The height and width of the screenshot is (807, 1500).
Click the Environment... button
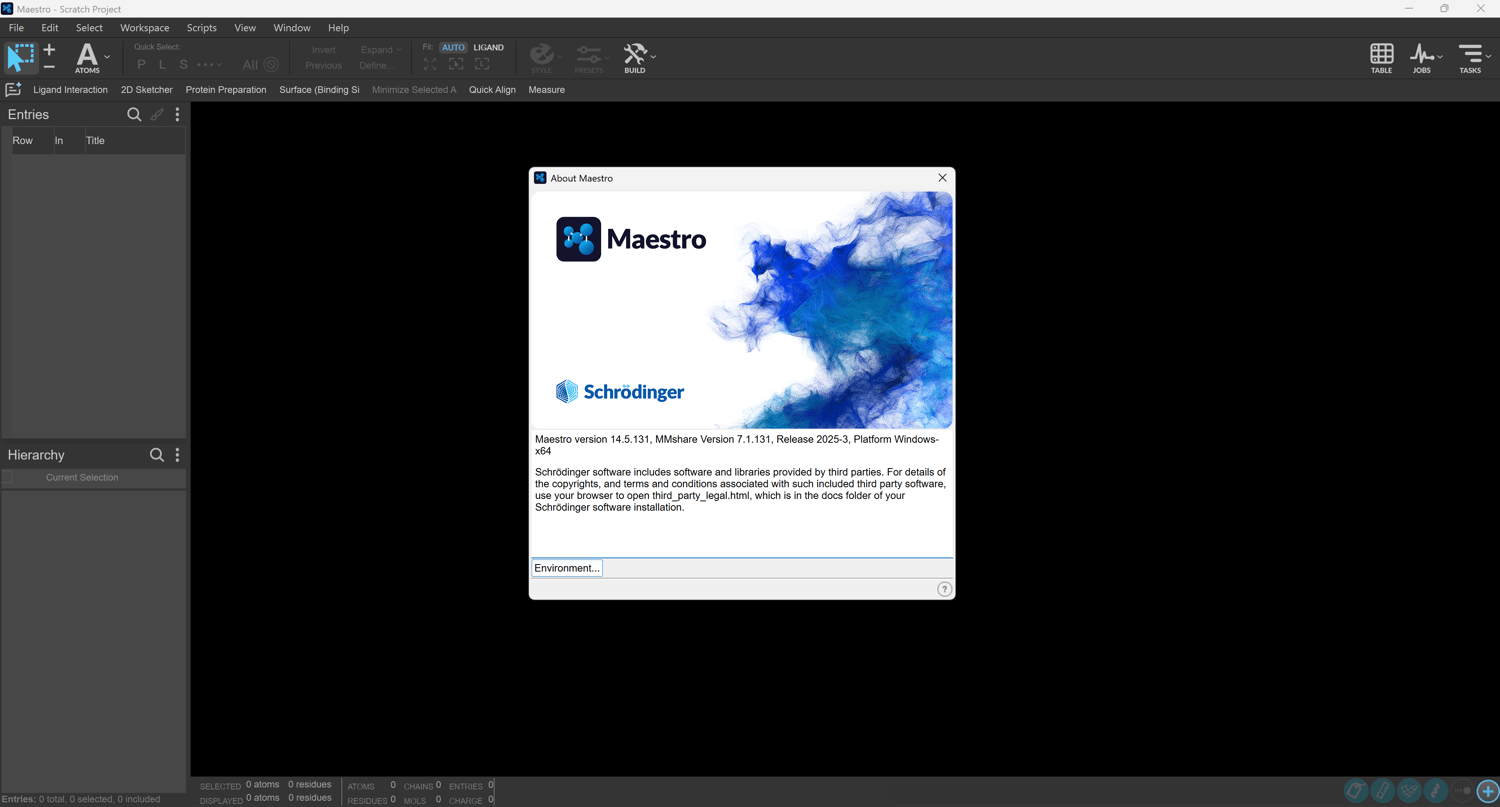pos(567,568)
